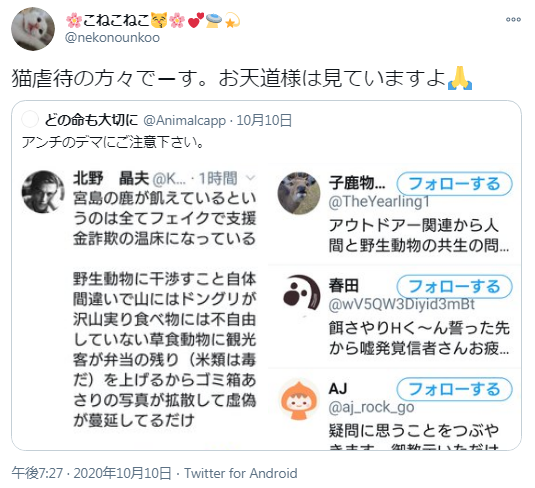
Task: Follow the 子鹿物 account
Action: (x=454, y=184)
